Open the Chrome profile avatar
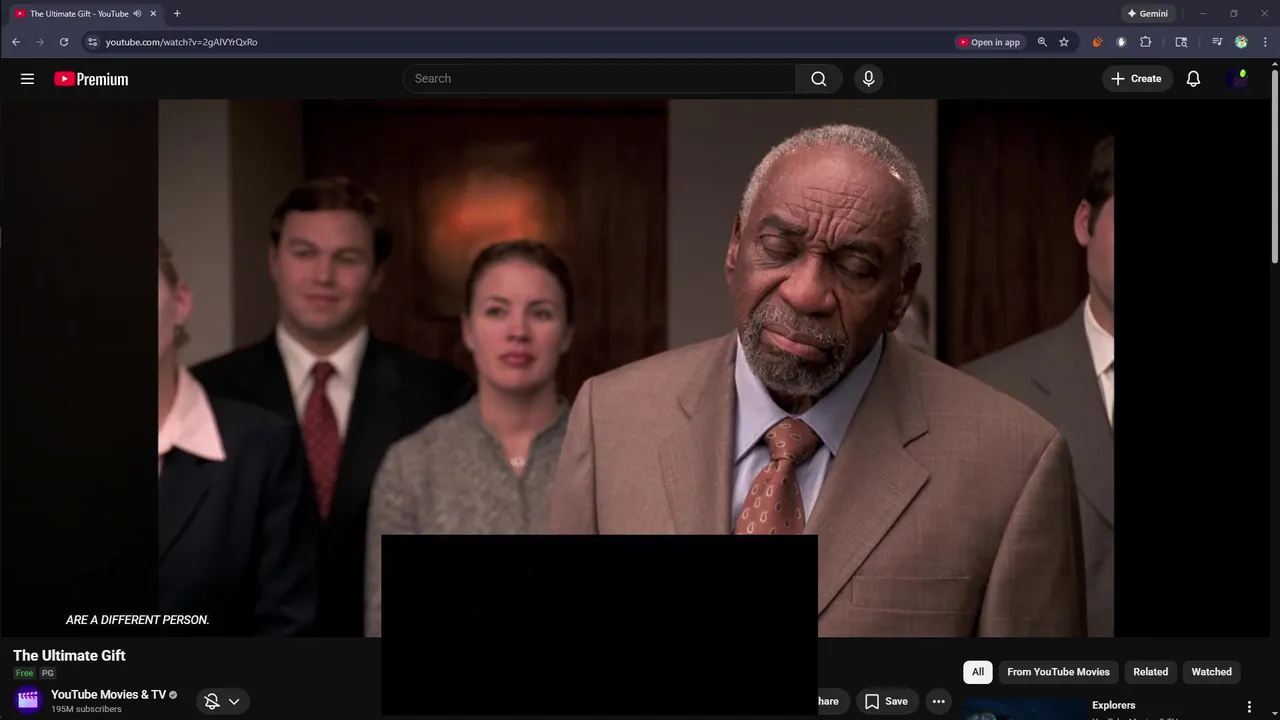1280x720 pixels. [1241, 42]
